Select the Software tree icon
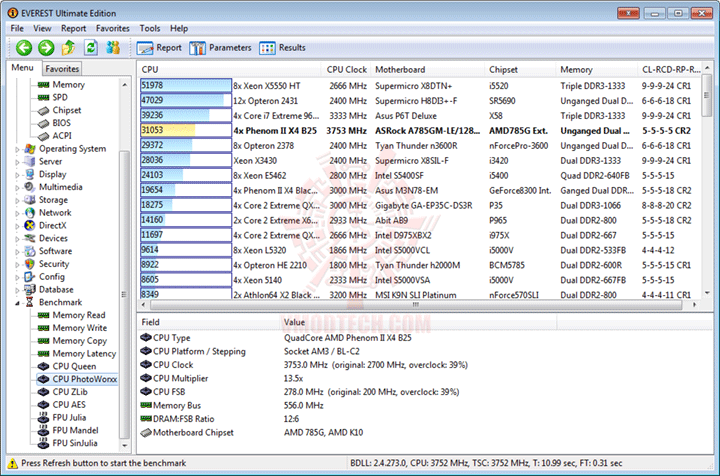 coord(30,251)
